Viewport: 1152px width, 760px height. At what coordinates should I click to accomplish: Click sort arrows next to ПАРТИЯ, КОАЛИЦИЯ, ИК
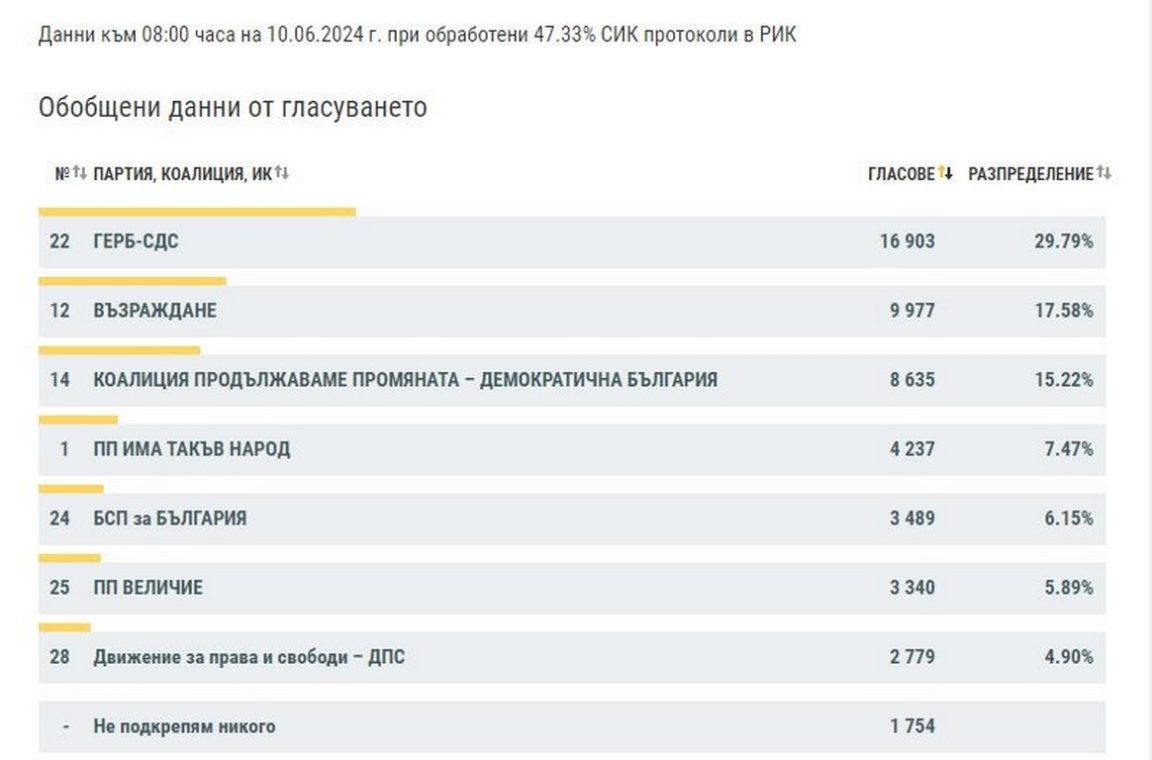click(x=282, y=174)
